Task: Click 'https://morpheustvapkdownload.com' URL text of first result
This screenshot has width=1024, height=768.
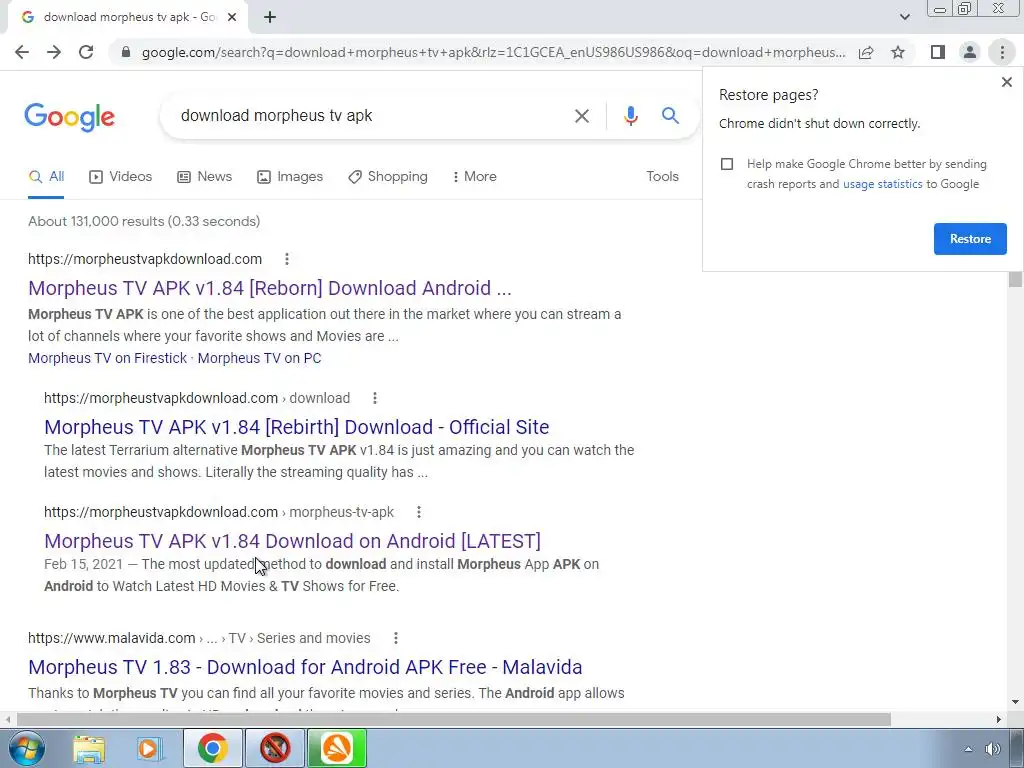Action: pos(145,259)
